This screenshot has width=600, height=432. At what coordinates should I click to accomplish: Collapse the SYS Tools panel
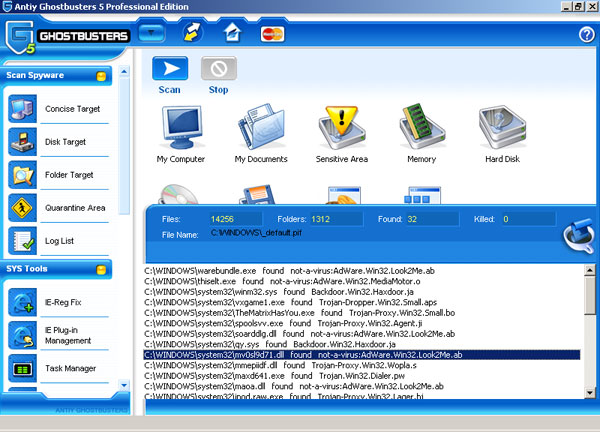click(101, 270)
